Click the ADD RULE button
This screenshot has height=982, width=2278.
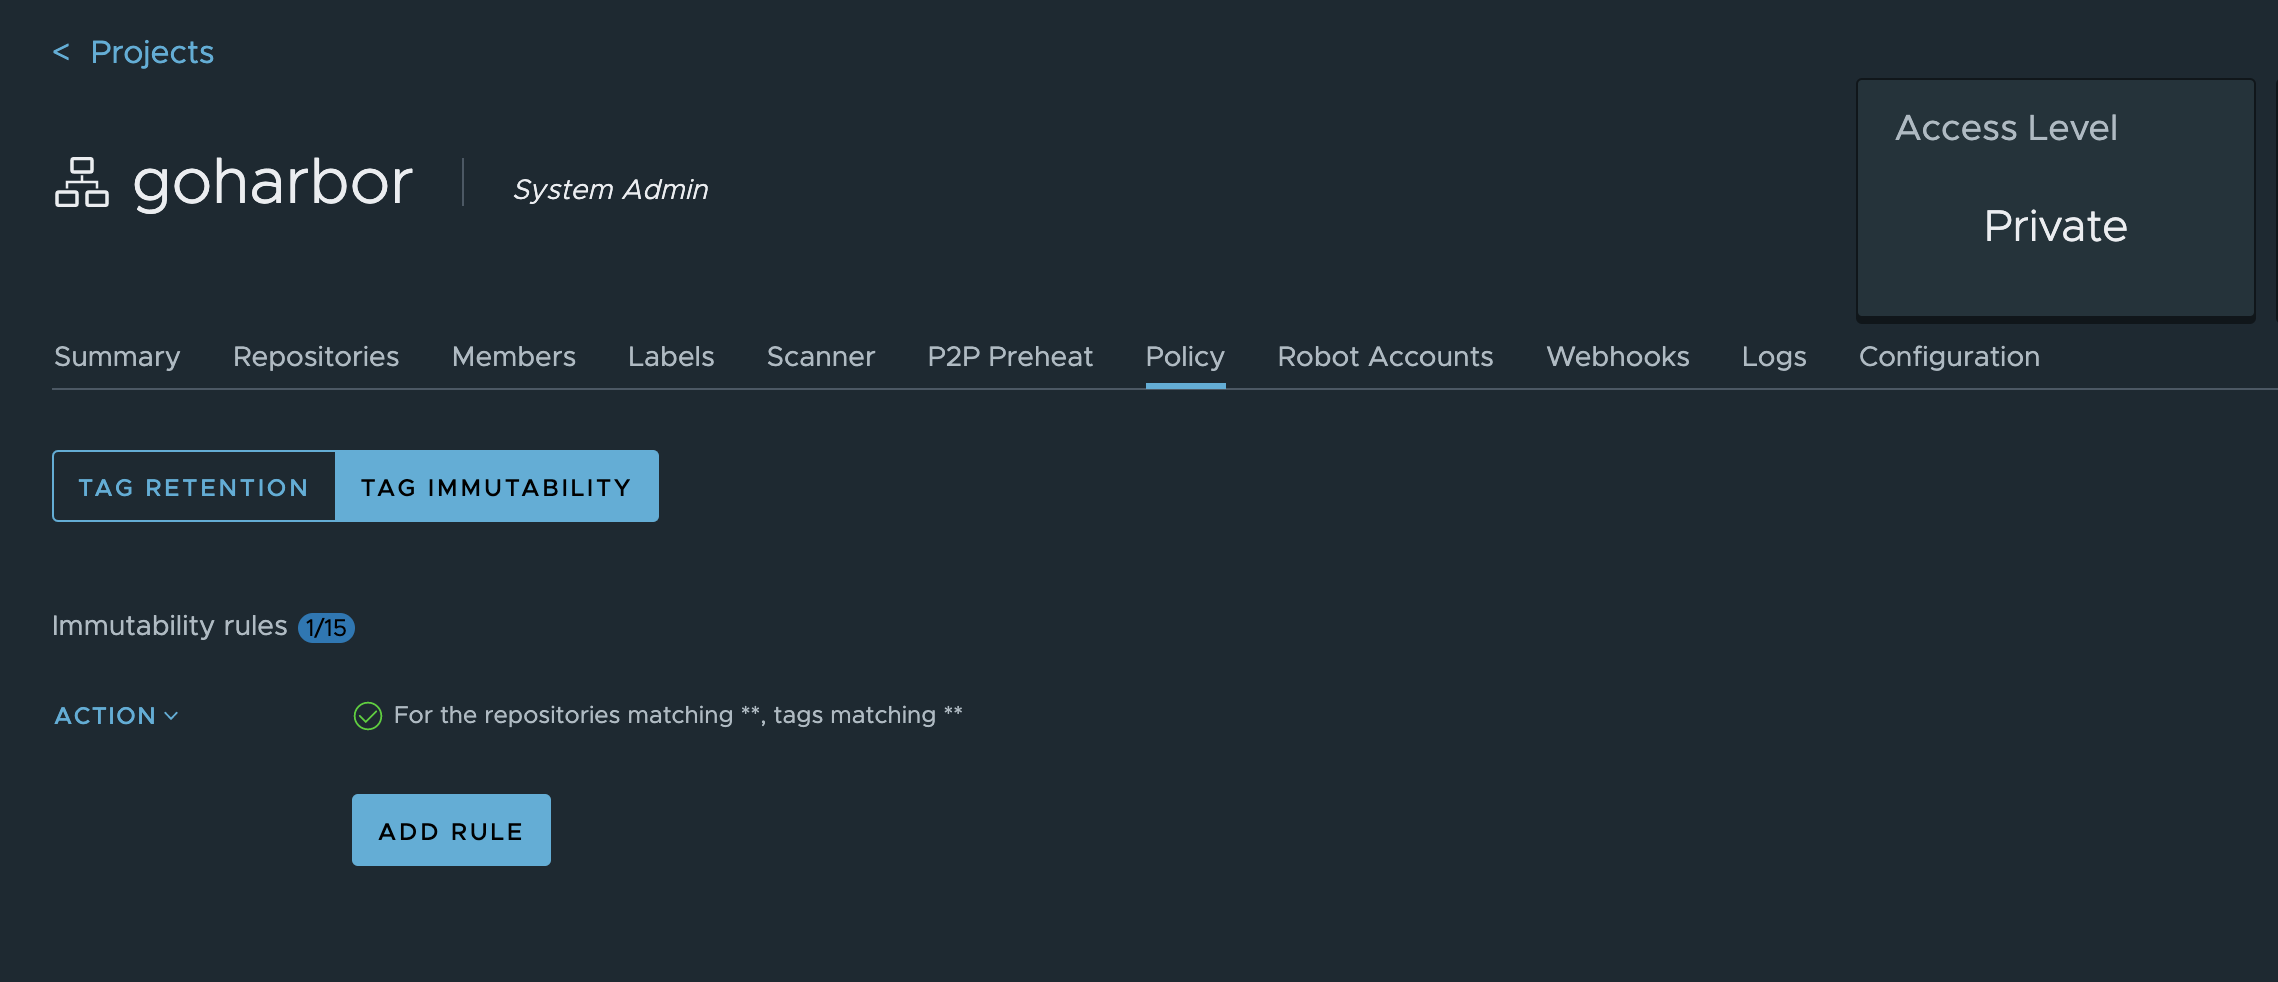(451, 829)
